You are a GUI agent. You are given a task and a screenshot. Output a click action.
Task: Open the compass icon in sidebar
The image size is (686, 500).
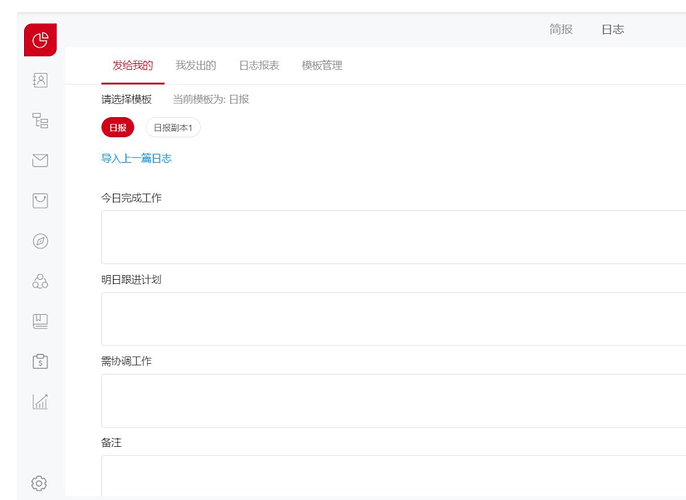[40, 241]
